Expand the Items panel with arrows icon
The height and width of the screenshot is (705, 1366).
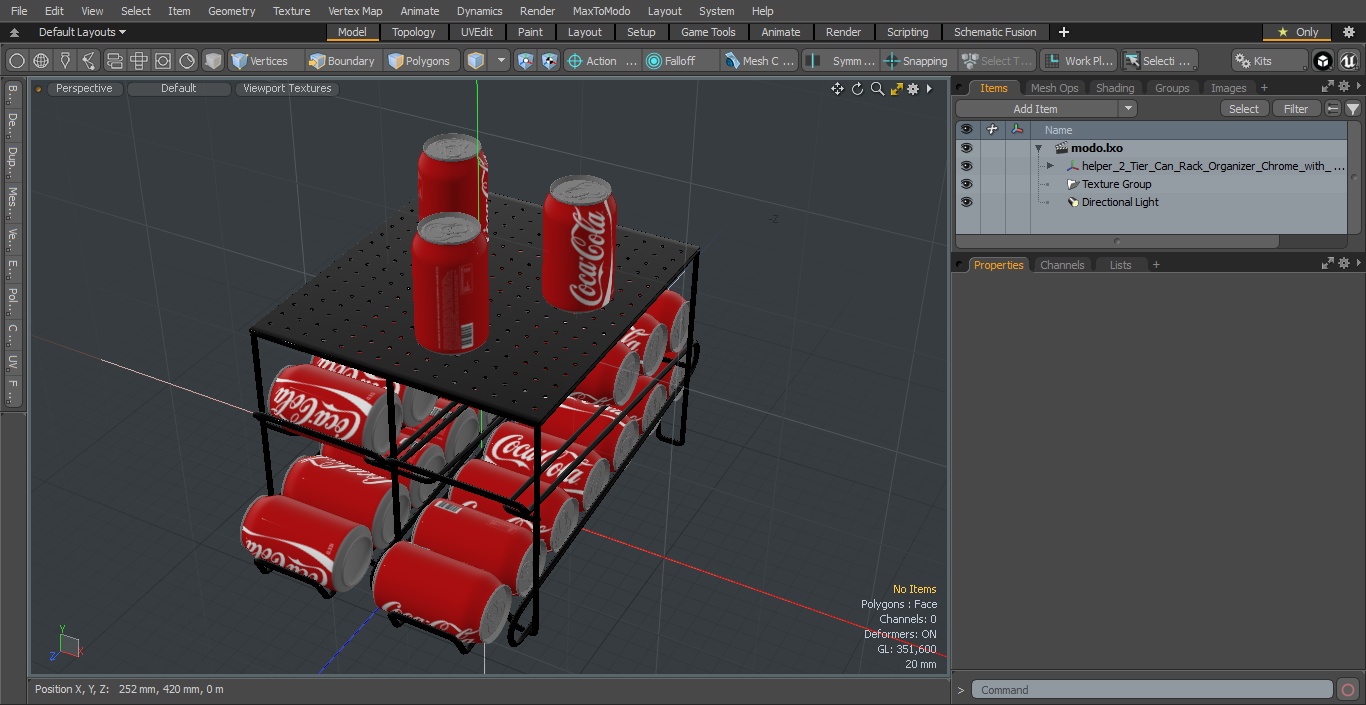pos(1328,88)
